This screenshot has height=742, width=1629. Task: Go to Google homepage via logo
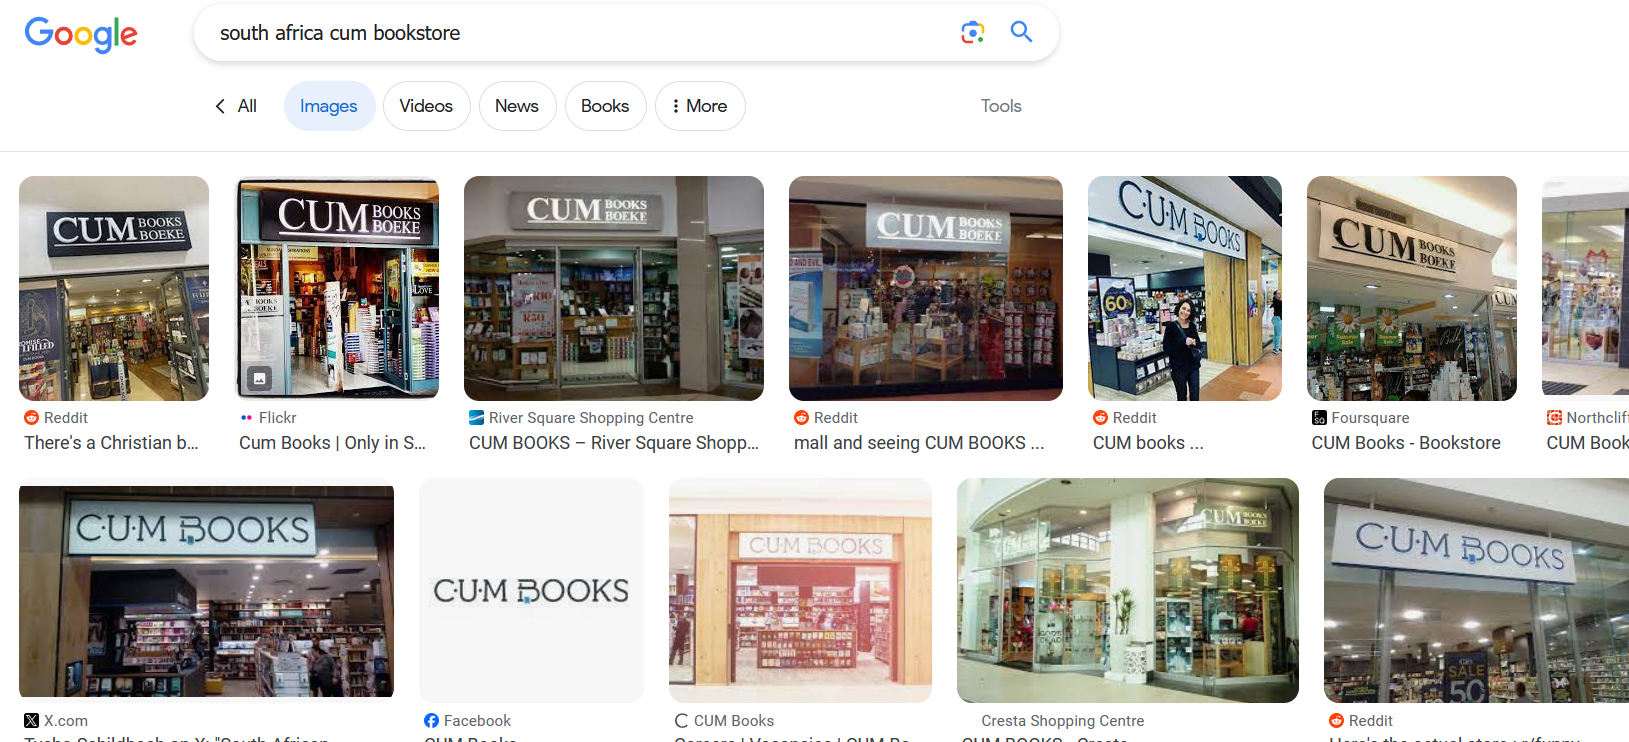(81, 34)
